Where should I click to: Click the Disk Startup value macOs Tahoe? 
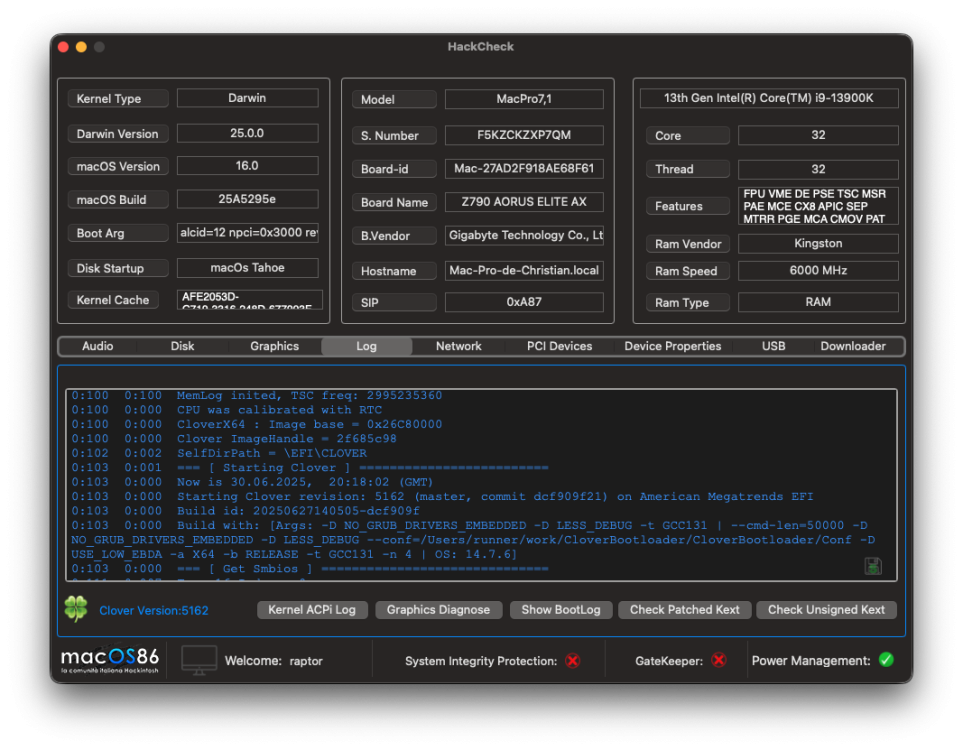(x=248, y=268)
